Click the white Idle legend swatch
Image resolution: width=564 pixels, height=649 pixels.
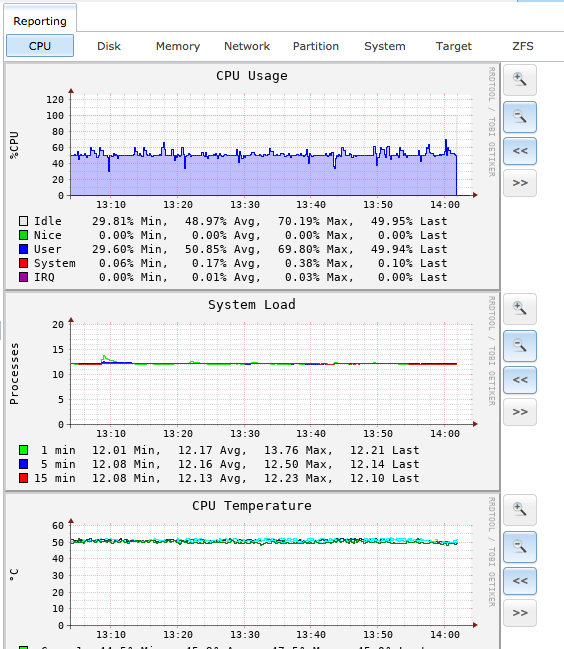coord(24,221)
